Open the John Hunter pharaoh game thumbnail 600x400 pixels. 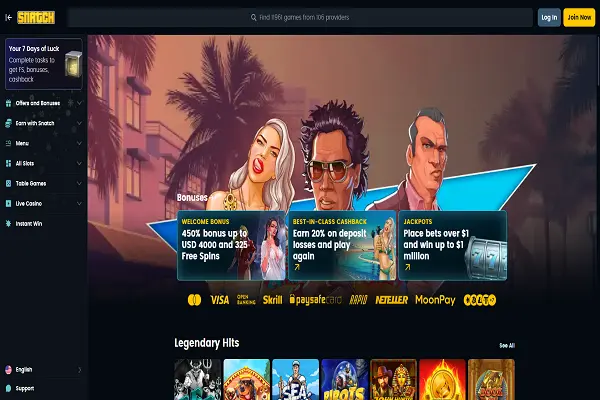click(393, 379)
